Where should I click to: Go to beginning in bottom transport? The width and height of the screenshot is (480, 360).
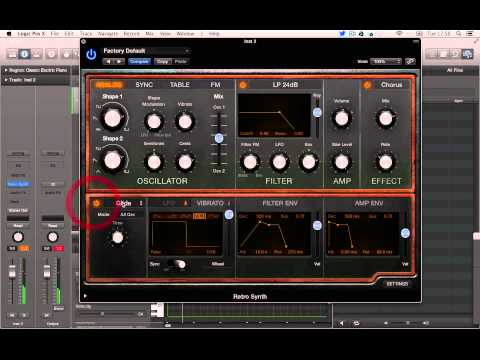pos(341,323)
